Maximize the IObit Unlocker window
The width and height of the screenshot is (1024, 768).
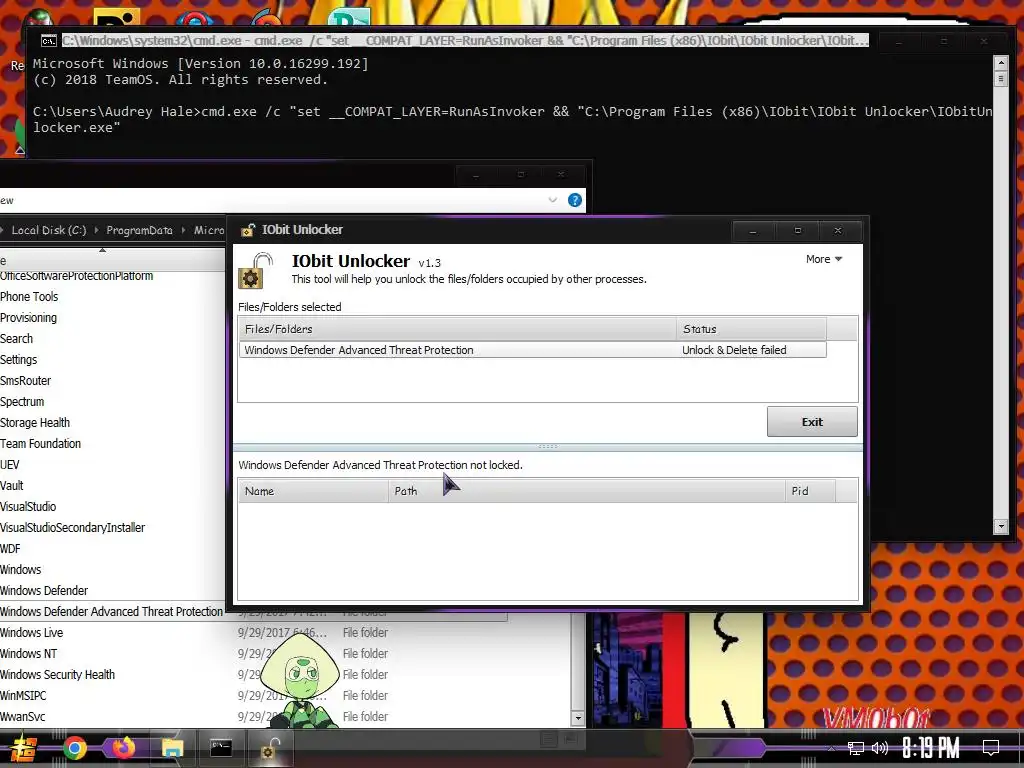pyautogui.click(x=797, y=231)
